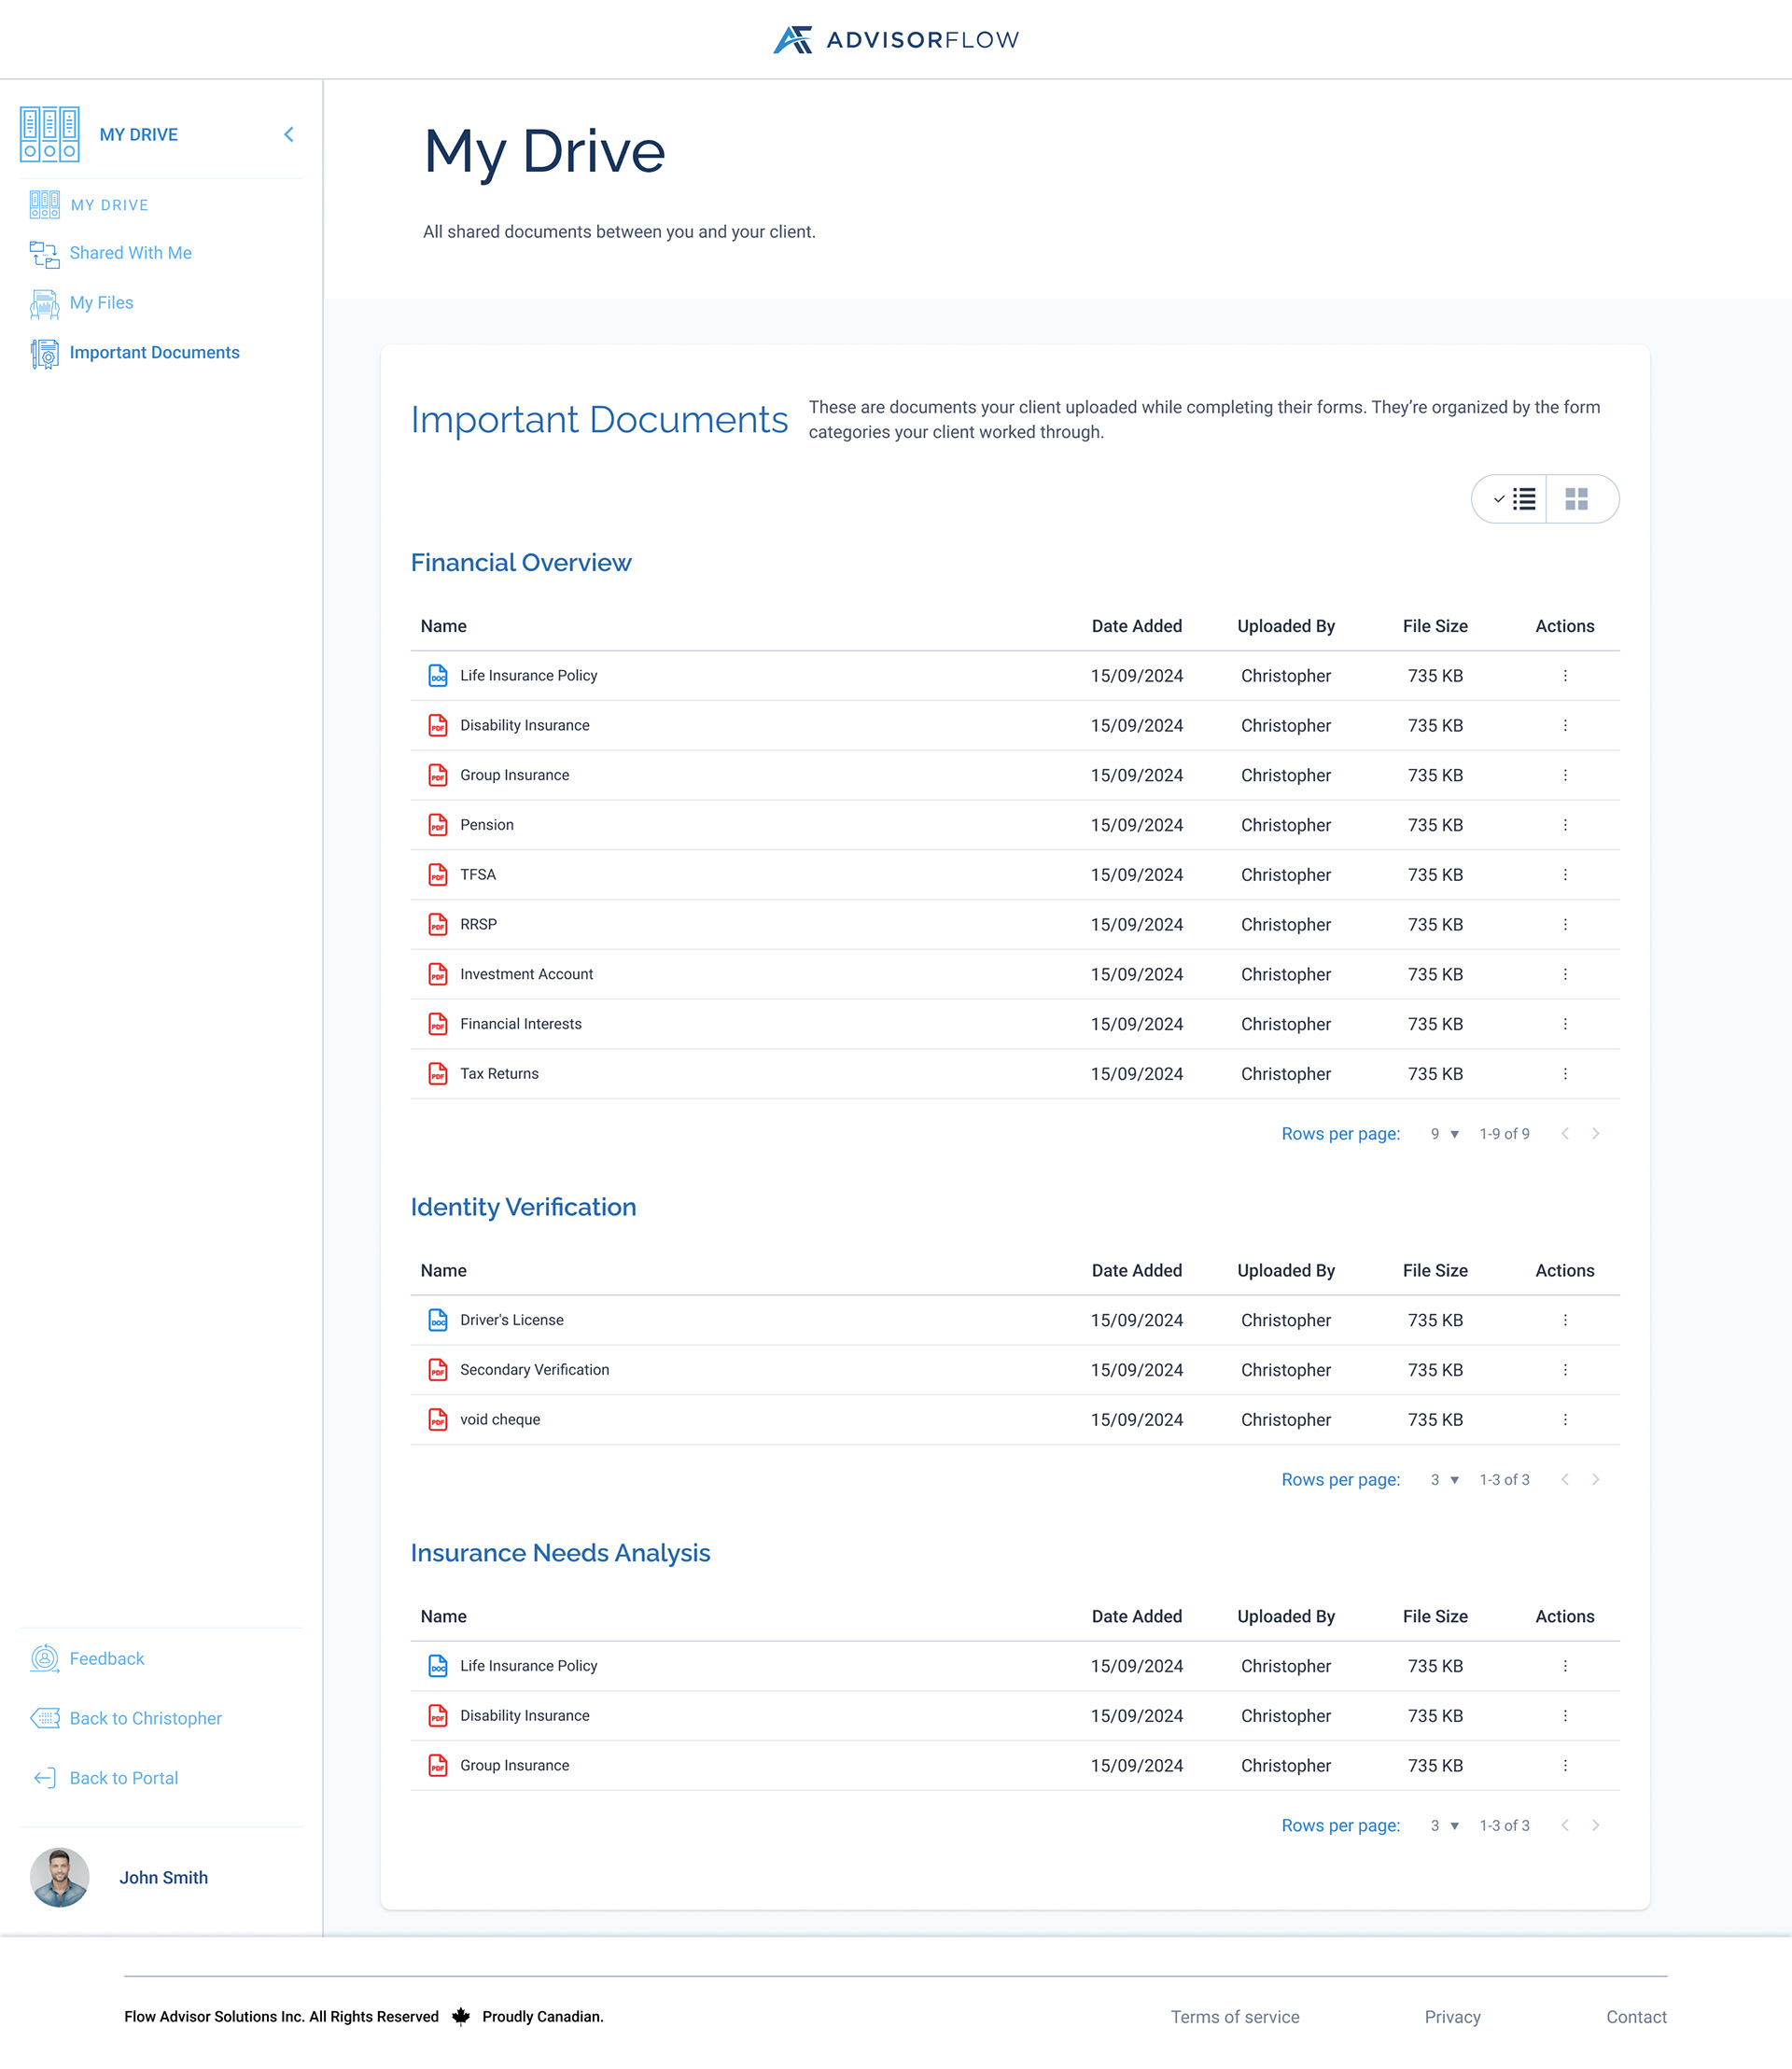Click the DOC icon beside Driver's License
Screen dimensions: 1792x2069
coord(438,1320)
